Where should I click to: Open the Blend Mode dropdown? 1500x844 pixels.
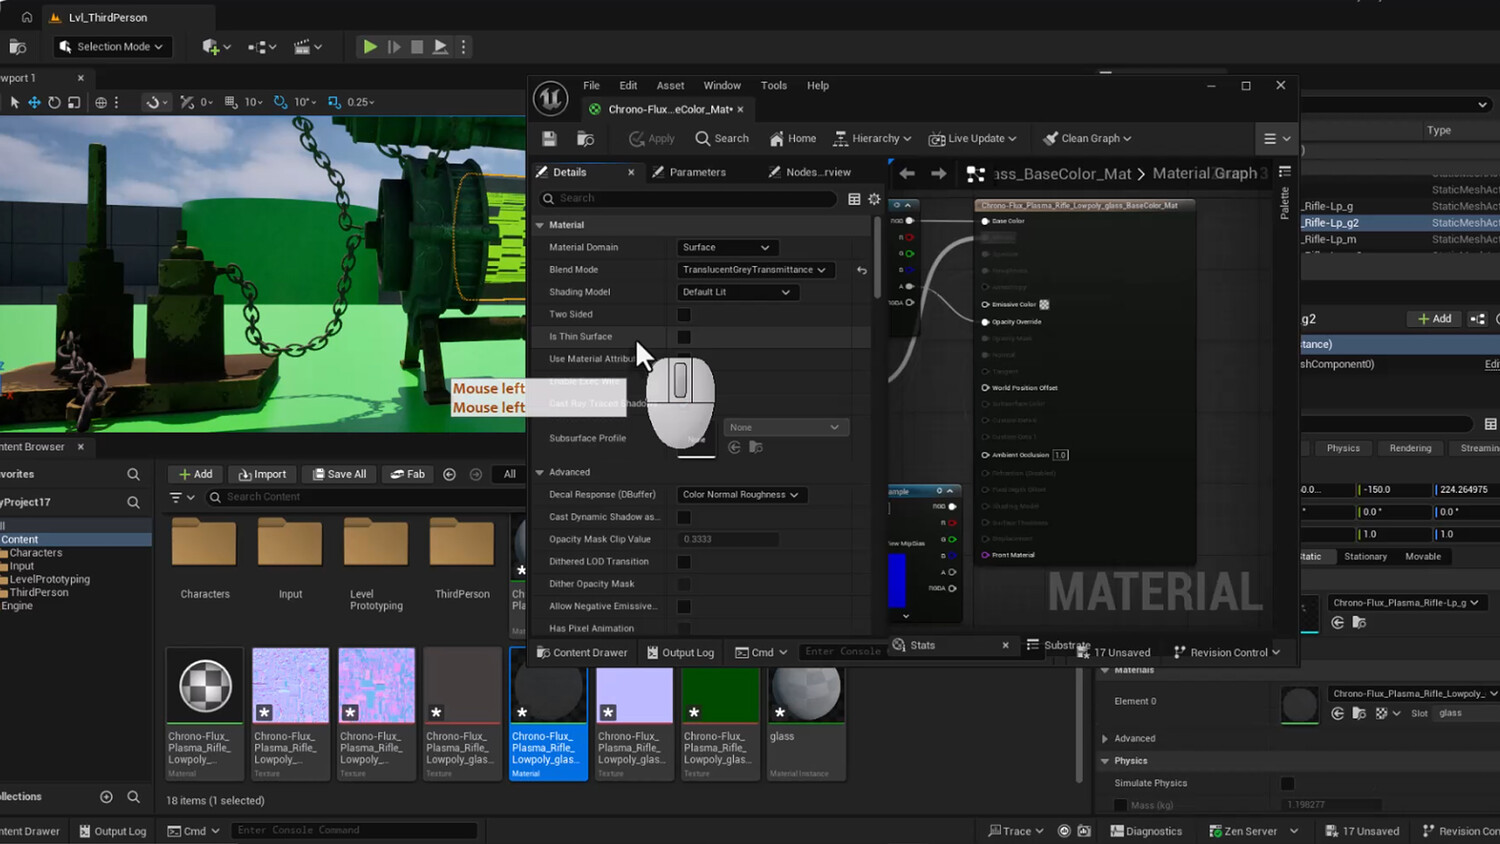tap(754, 270)
